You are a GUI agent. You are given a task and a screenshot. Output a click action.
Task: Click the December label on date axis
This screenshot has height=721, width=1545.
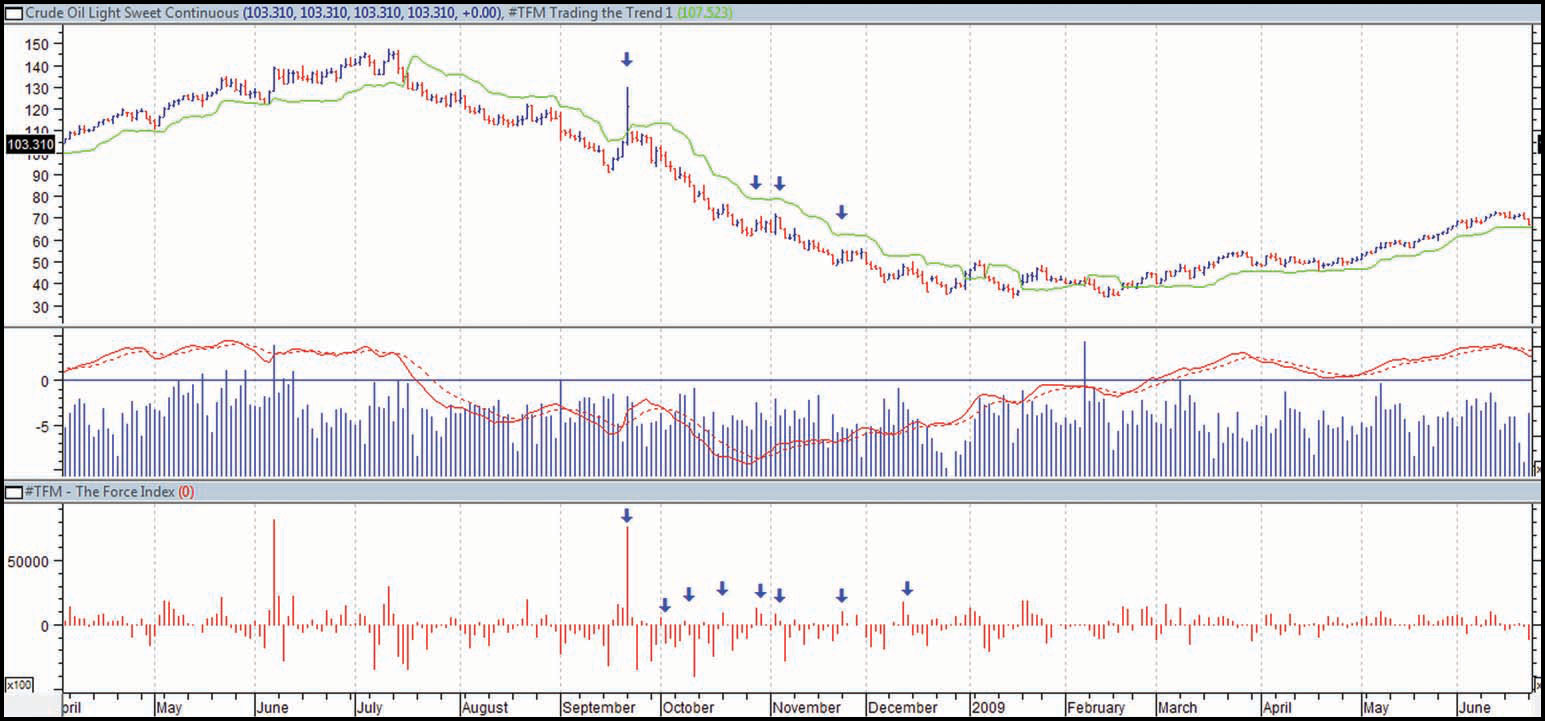pos(903,707)
